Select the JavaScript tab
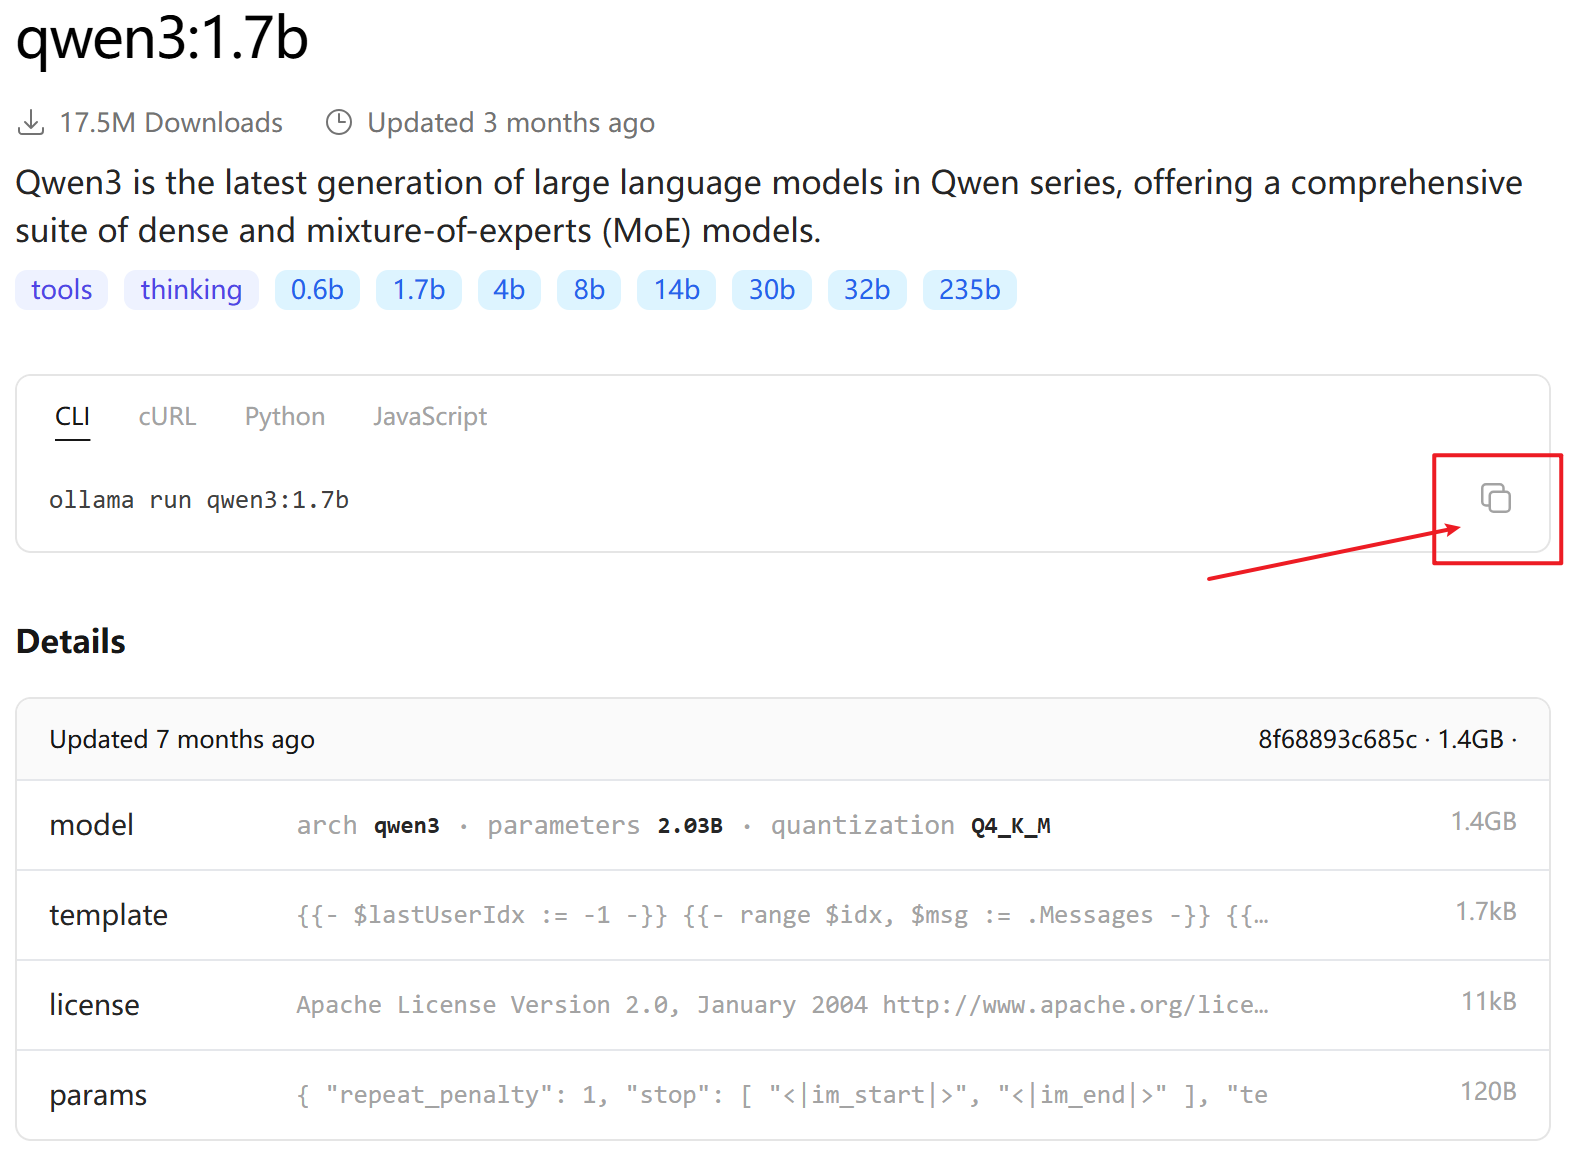Screen dimensions: 1576x1162 (x=430, y=417)
